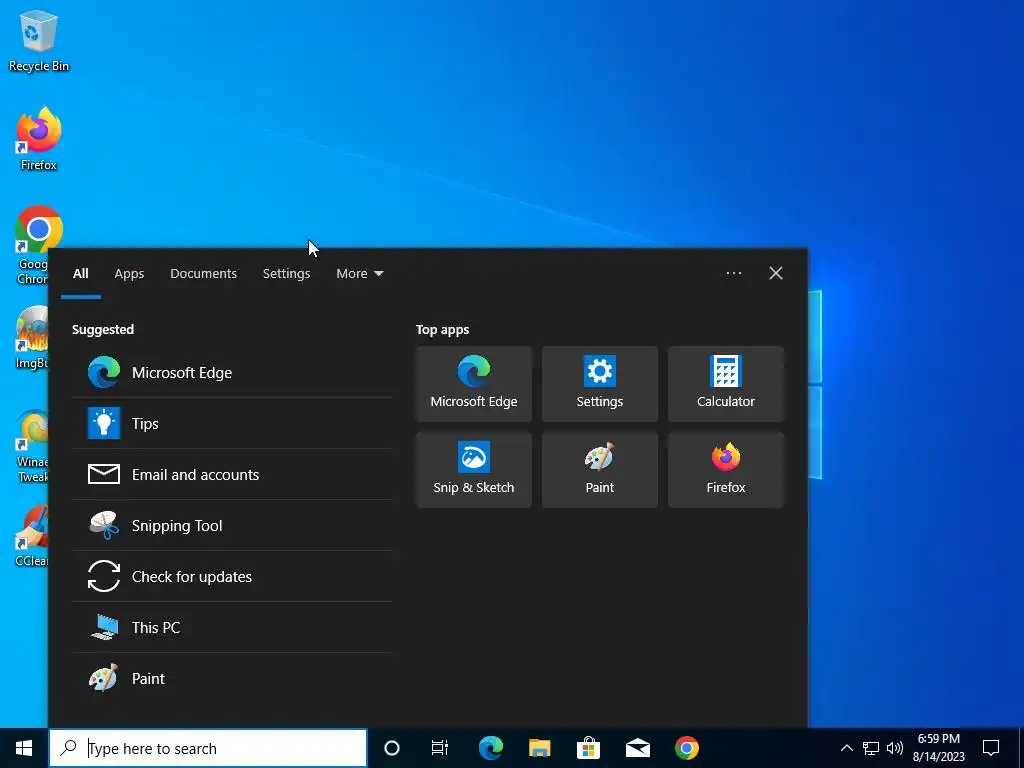Viewport: 1024px width, 768px height.
Task: Switch to the Apps search tab
Action: pos(129,273)
